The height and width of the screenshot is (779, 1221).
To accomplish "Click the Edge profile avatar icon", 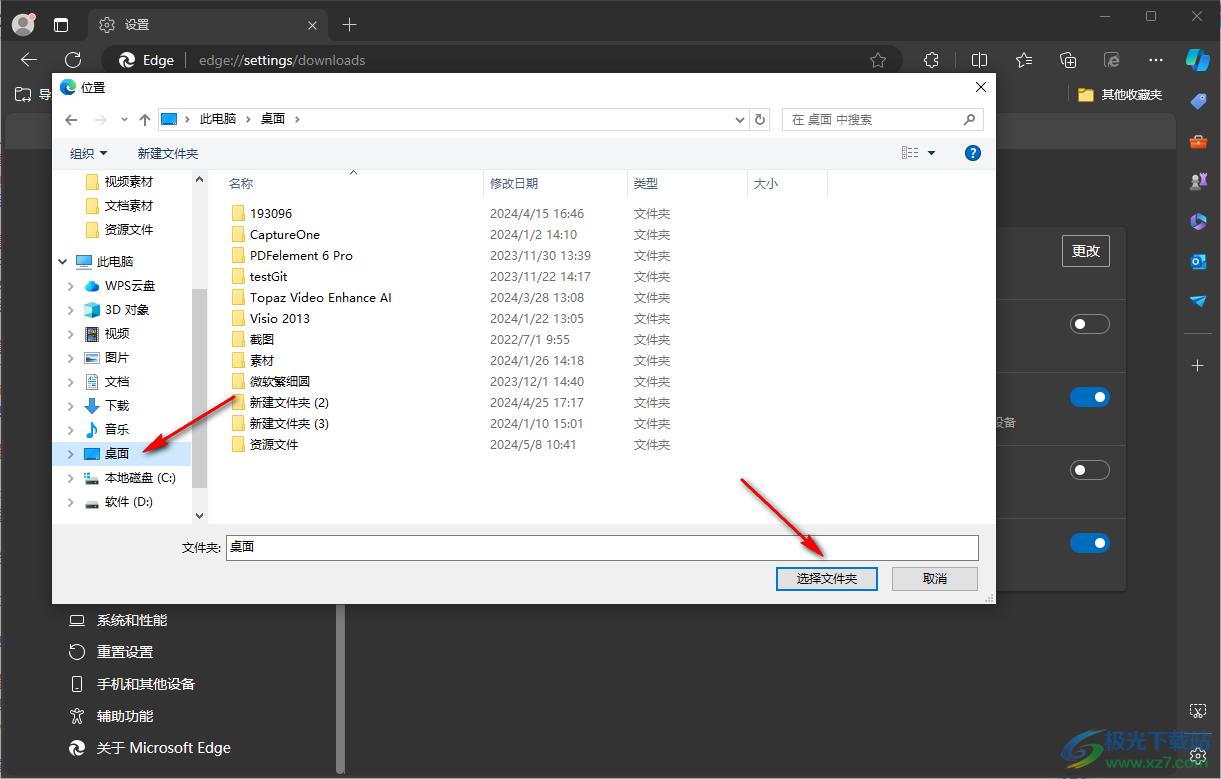I will [23, 24].
